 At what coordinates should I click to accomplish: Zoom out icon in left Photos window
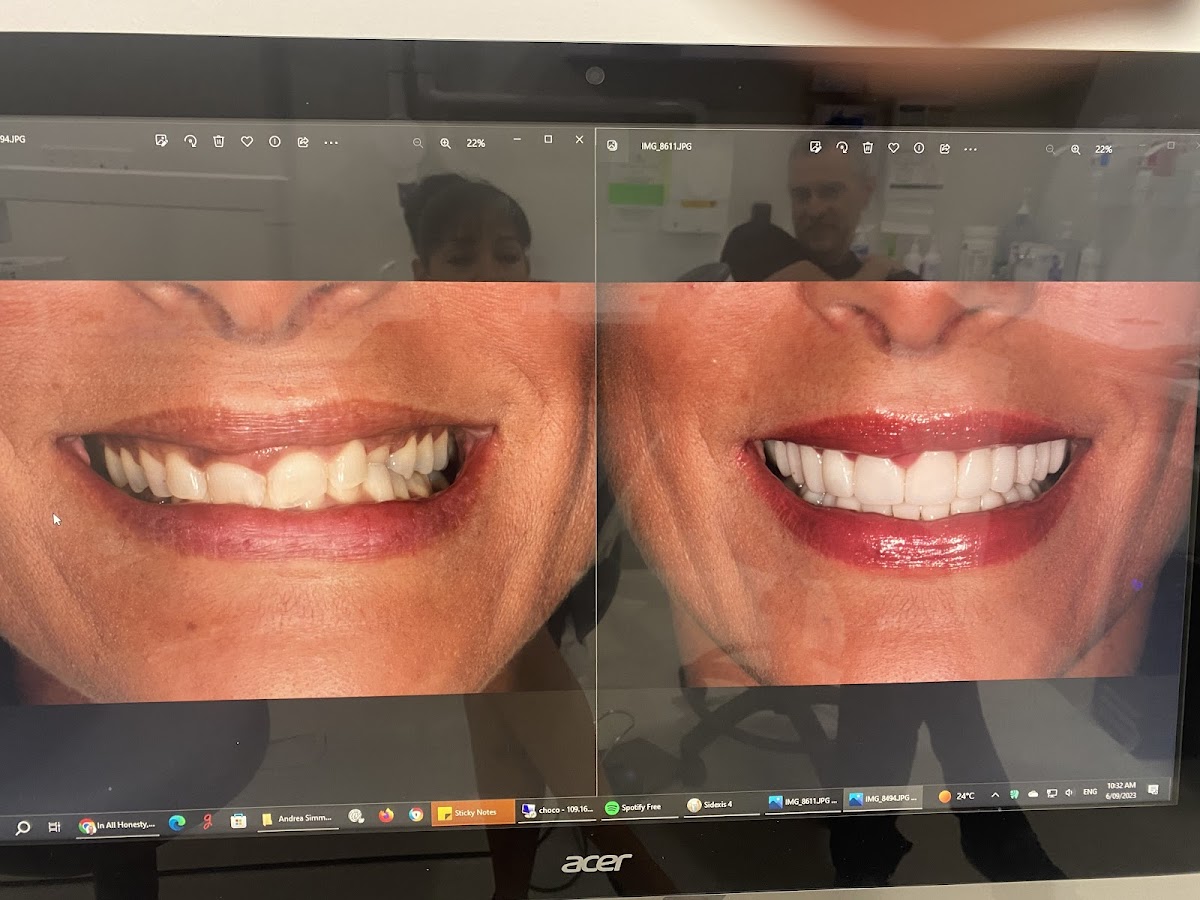pos(418,143)
